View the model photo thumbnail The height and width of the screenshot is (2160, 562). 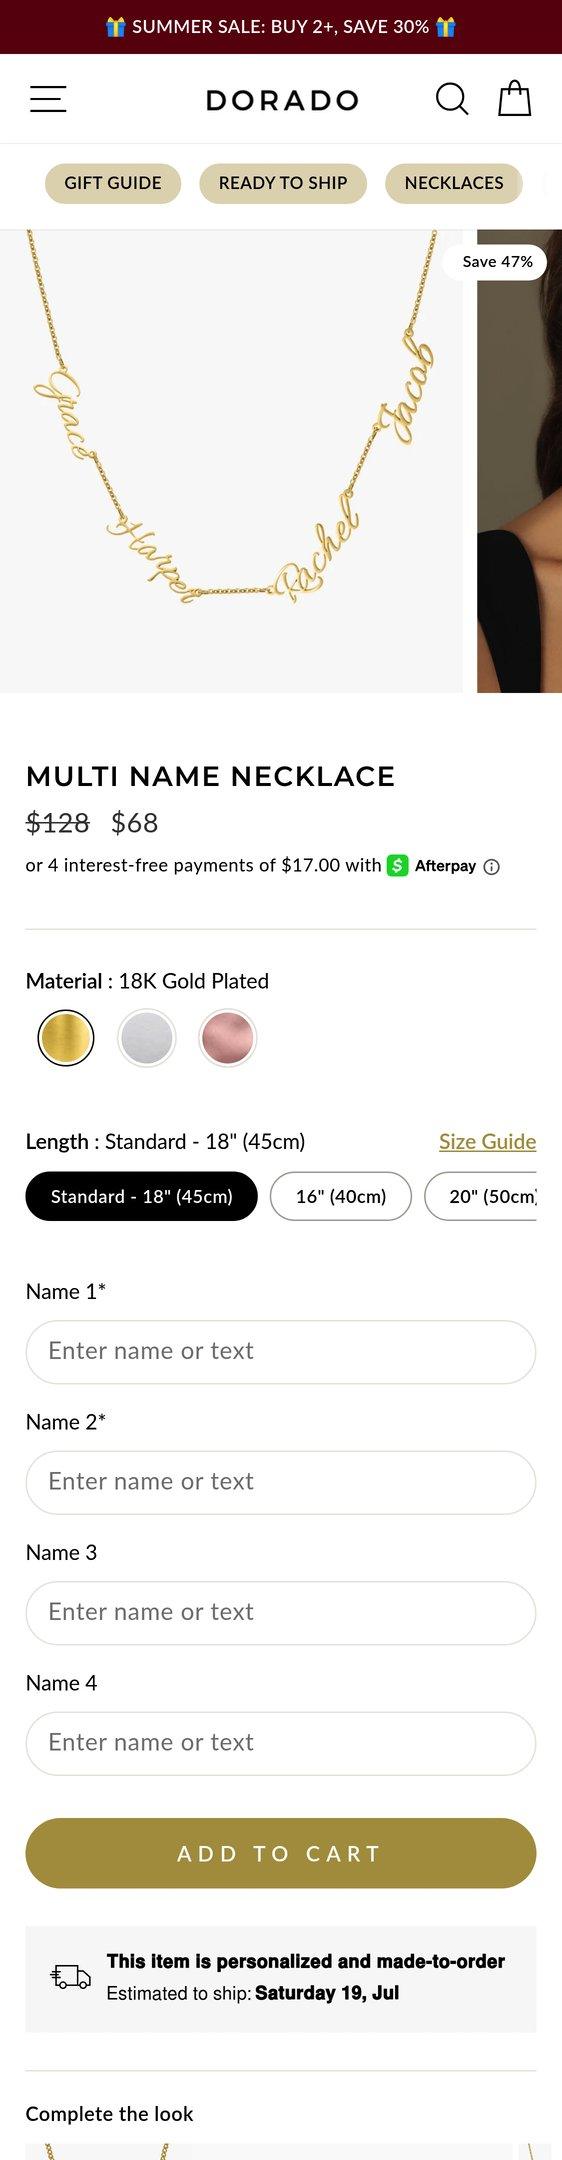(519, 461)
